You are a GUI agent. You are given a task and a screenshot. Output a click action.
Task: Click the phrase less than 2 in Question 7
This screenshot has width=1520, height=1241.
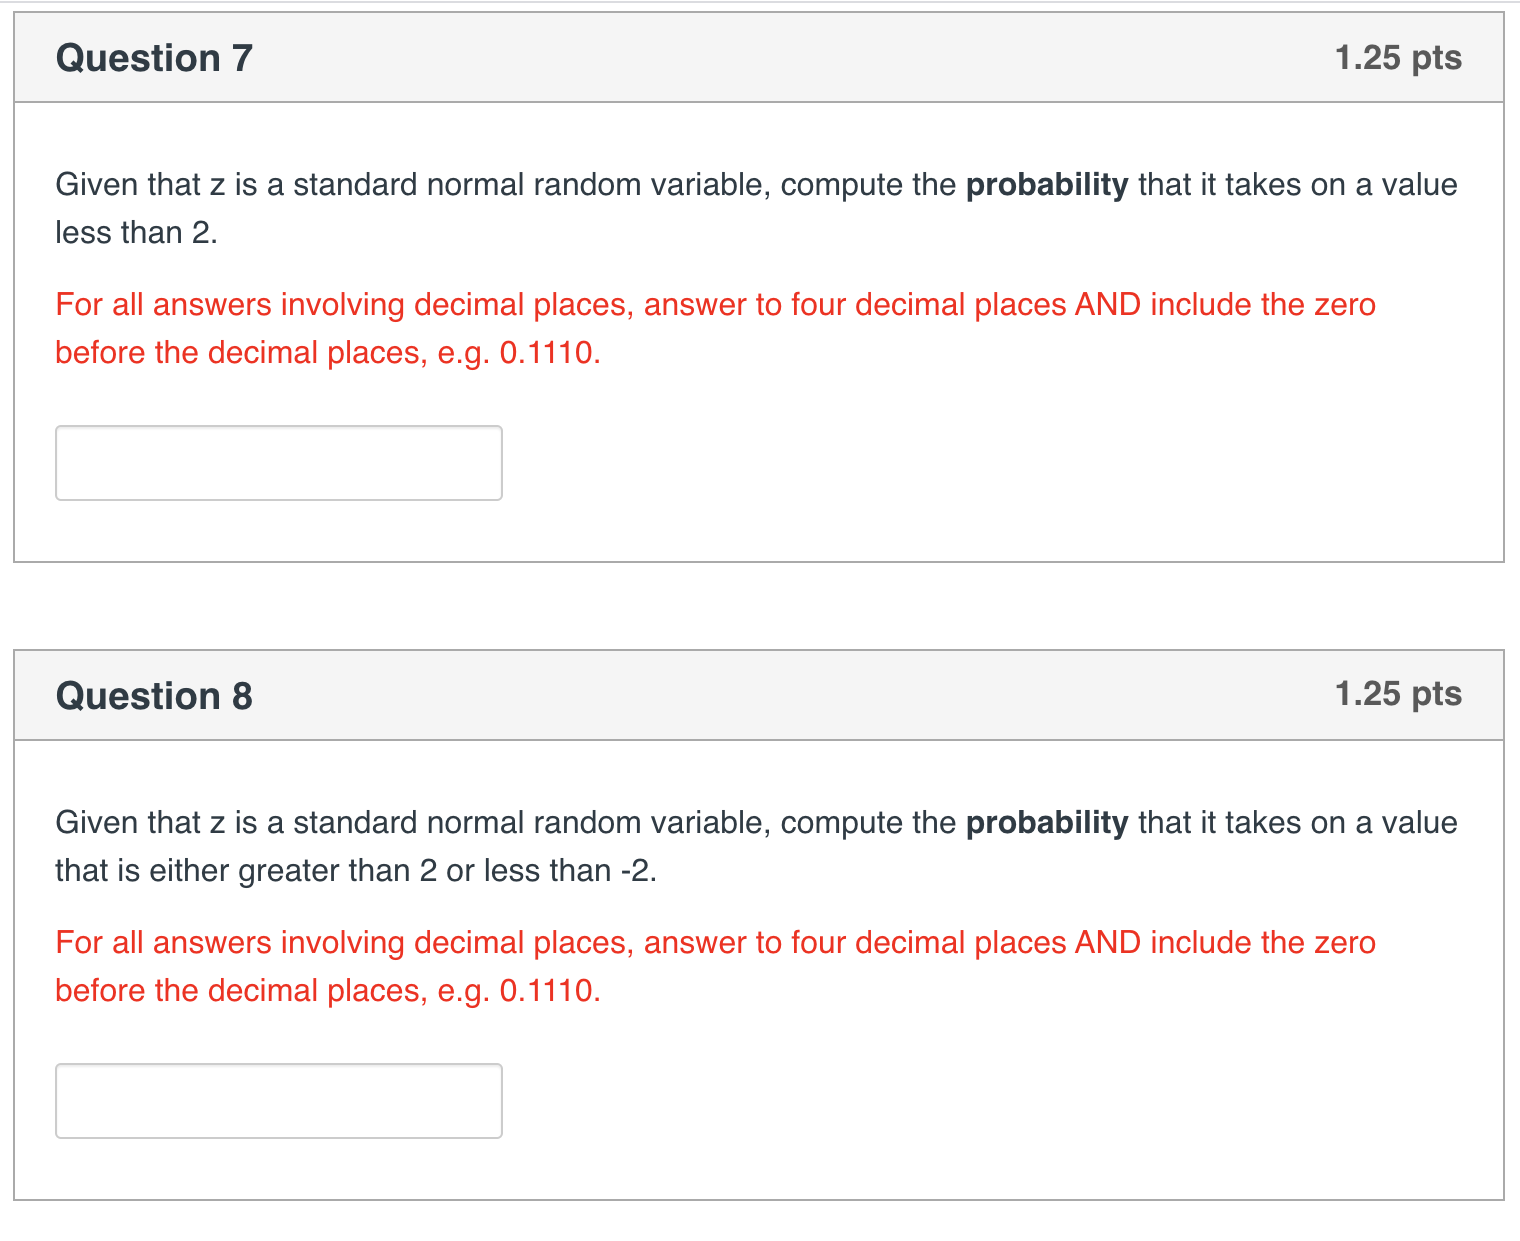[137, 232]
